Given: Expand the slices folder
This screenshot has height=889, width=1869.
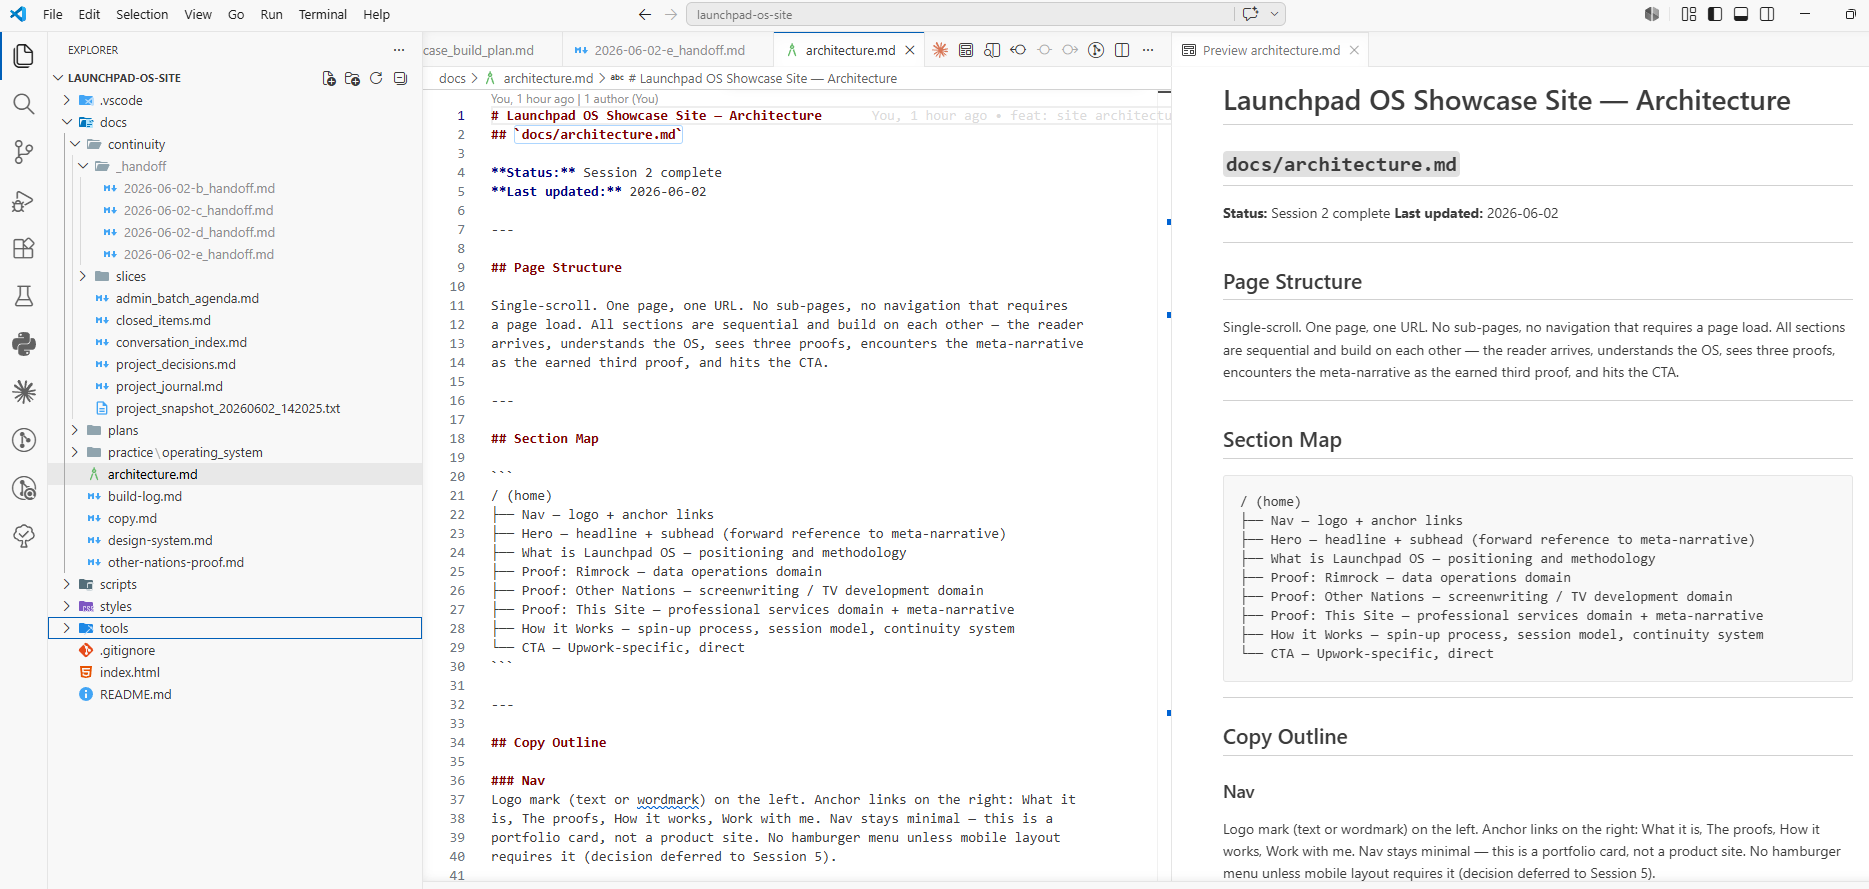Looking at the screenshot, I should (83, 276).
